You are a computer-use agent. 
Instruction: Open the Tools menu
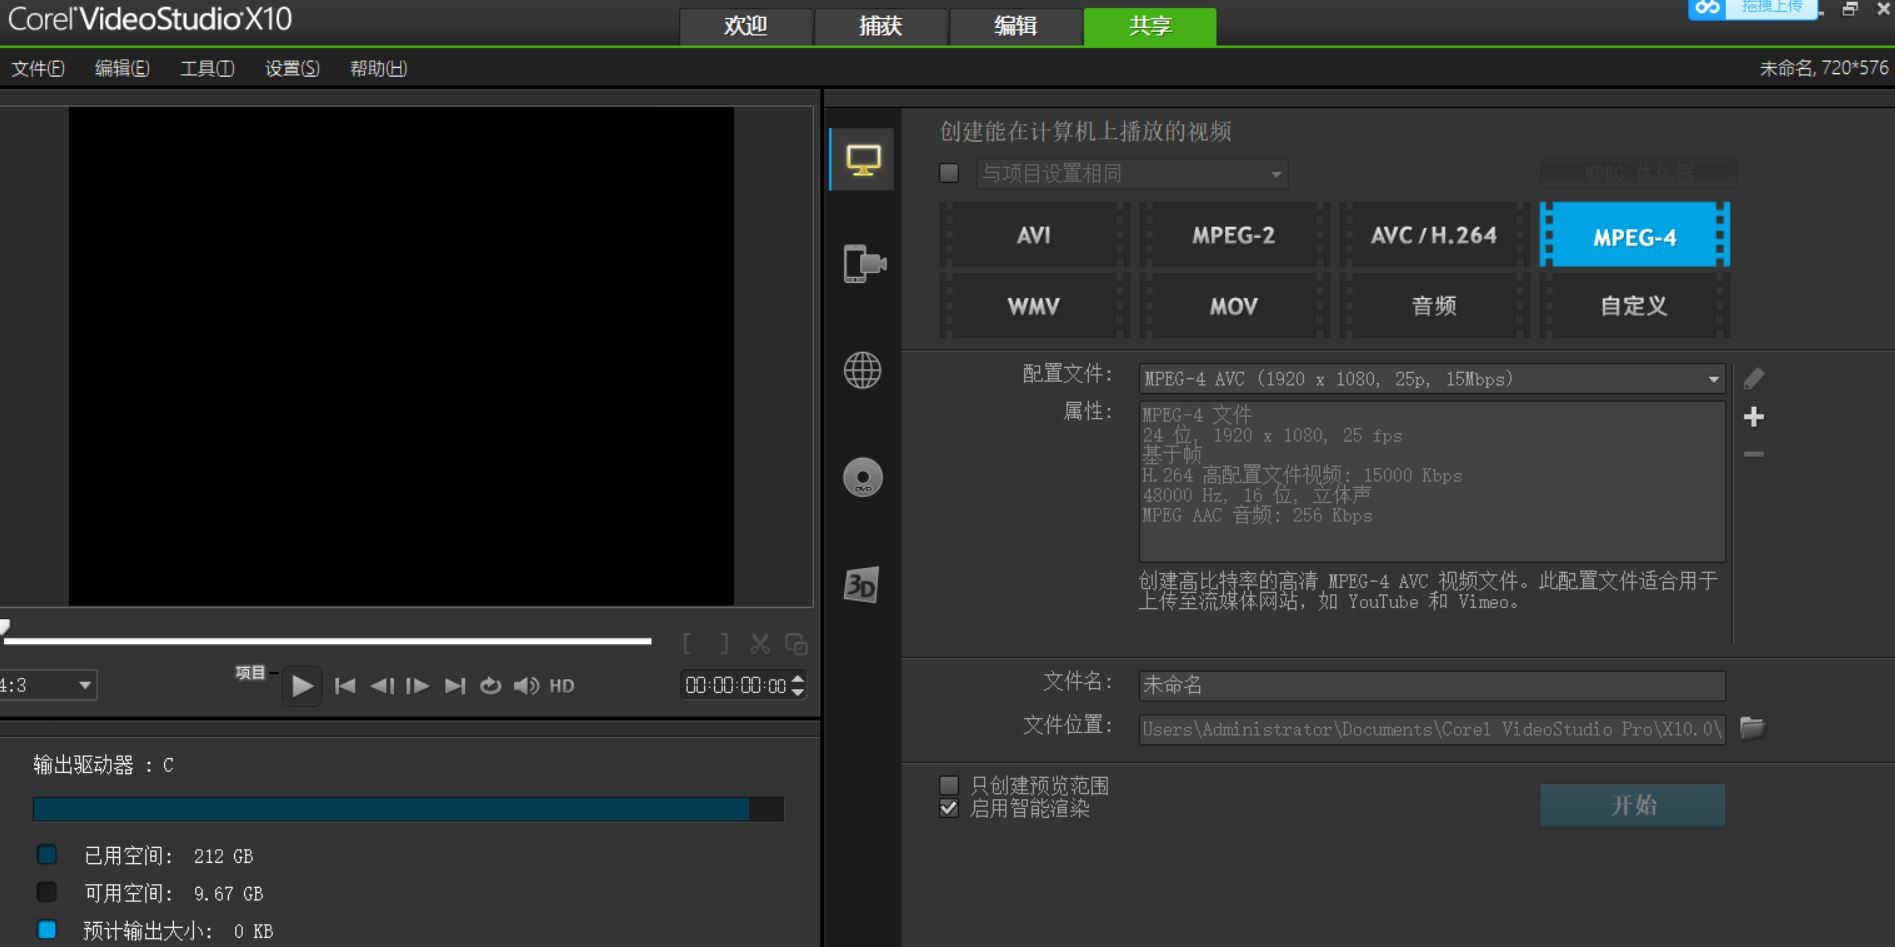[x=207, y=68]
